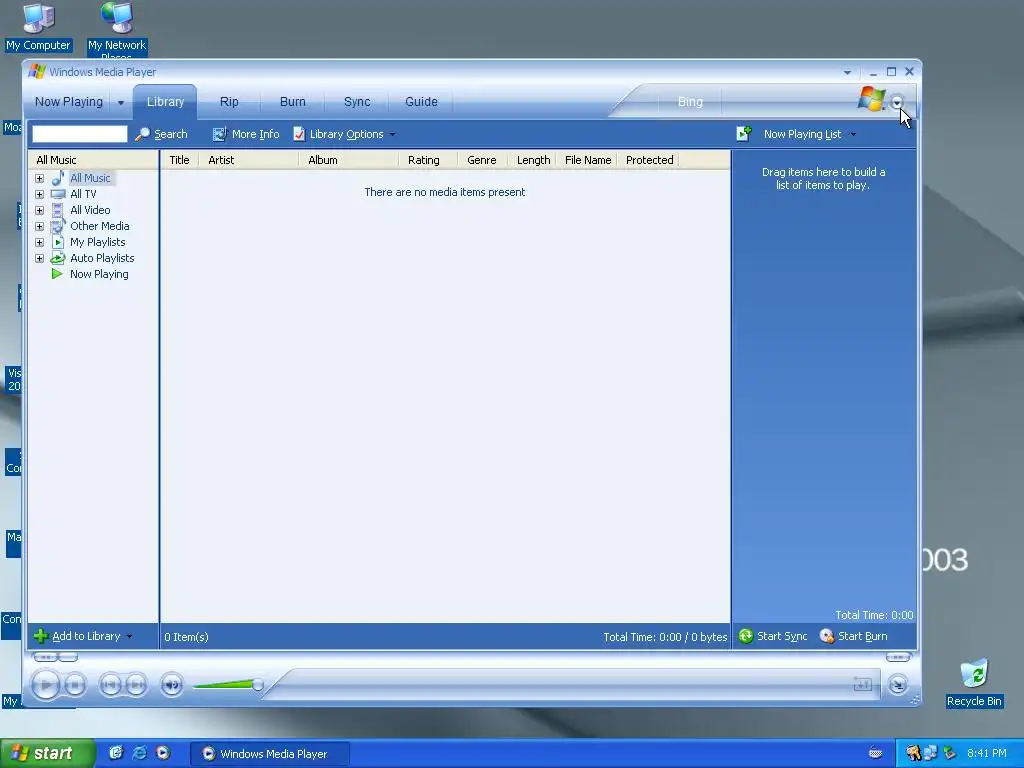Select All Music in the tree
Viewport: 1024px width, 768px height.
[x=90, y=178]
